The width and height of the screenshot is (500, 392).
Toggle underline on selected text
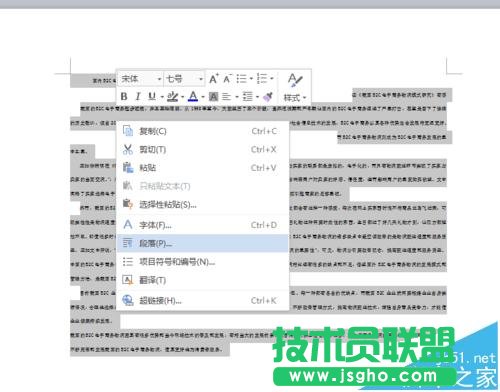(x=152, y=97)
